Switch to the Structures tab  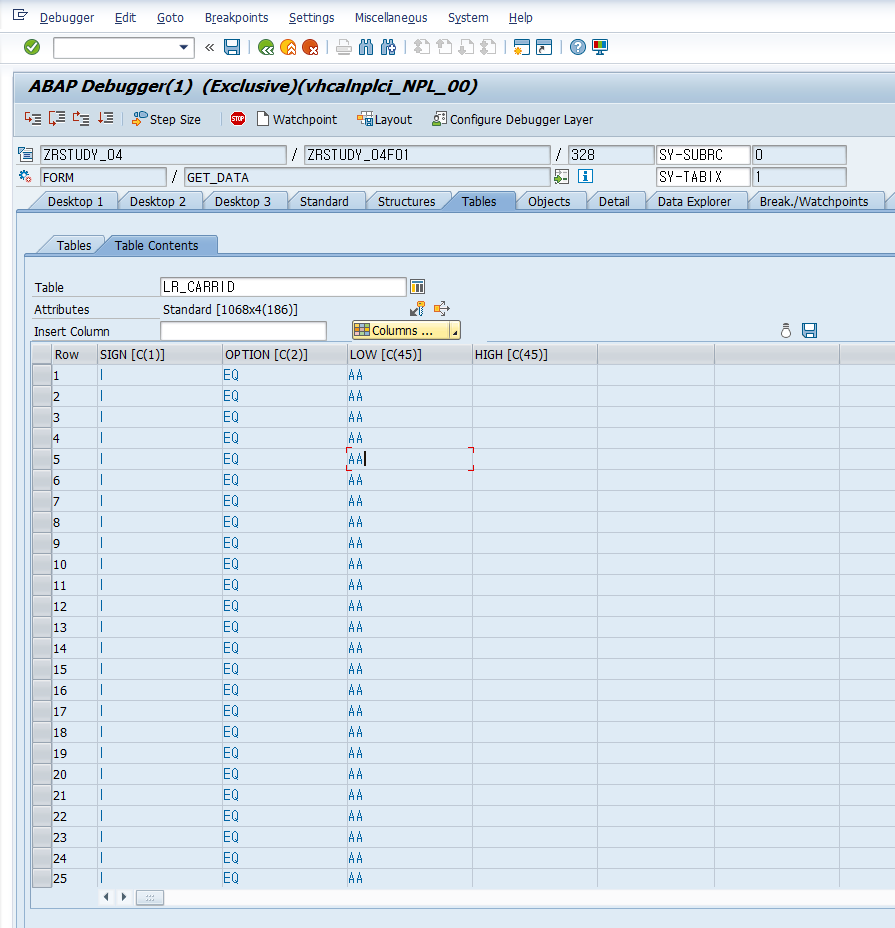coord(407,200)
